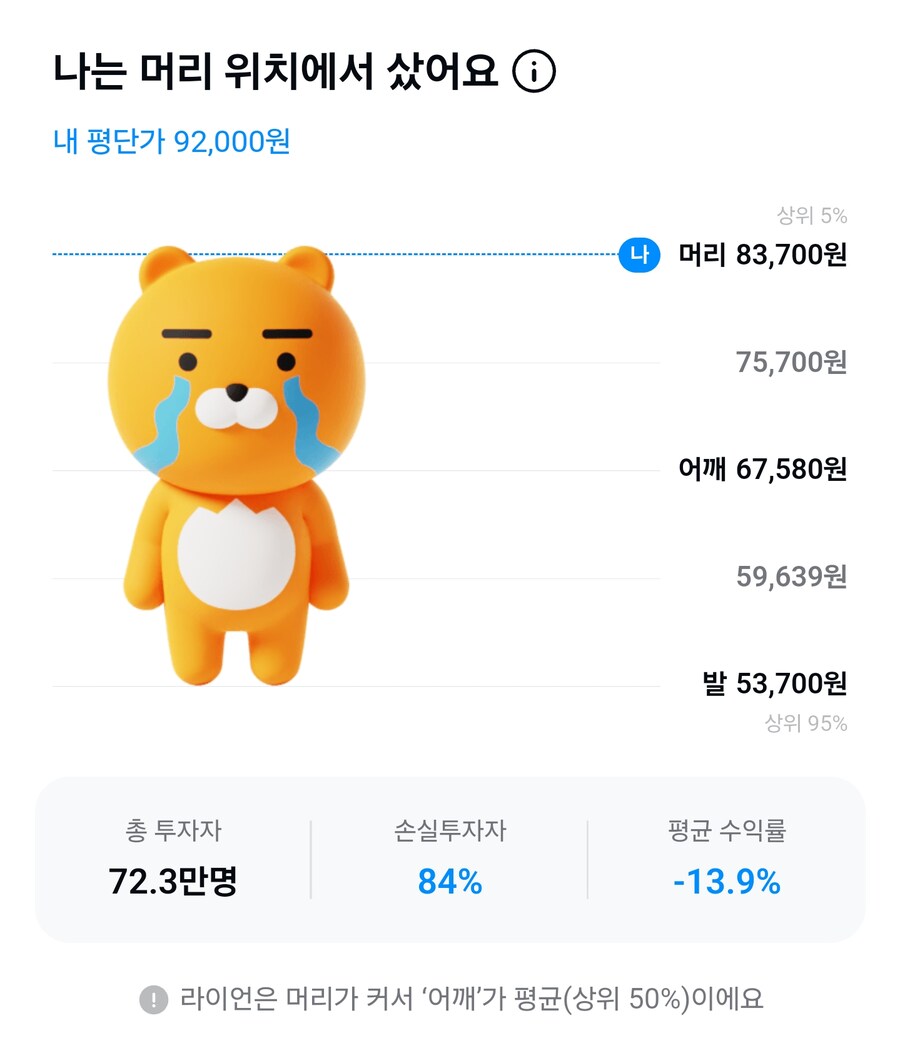Tap the dotted blue price line
This screenshot has width=900, height=1043.
pos(335,254)
